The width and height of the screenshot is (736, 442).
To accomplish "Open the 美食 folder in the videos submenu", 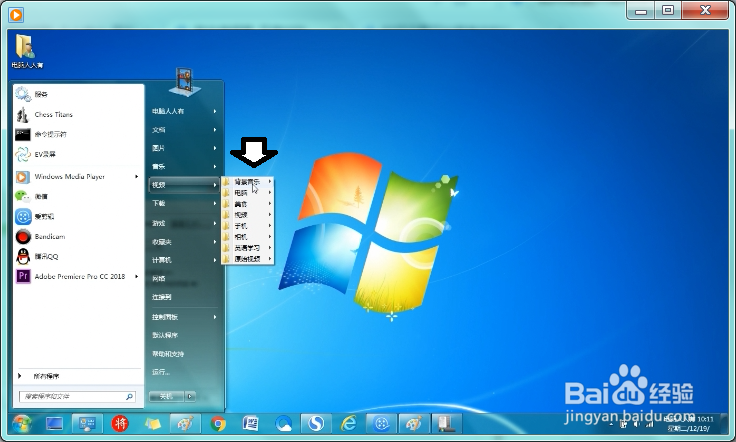I will 247,204.
